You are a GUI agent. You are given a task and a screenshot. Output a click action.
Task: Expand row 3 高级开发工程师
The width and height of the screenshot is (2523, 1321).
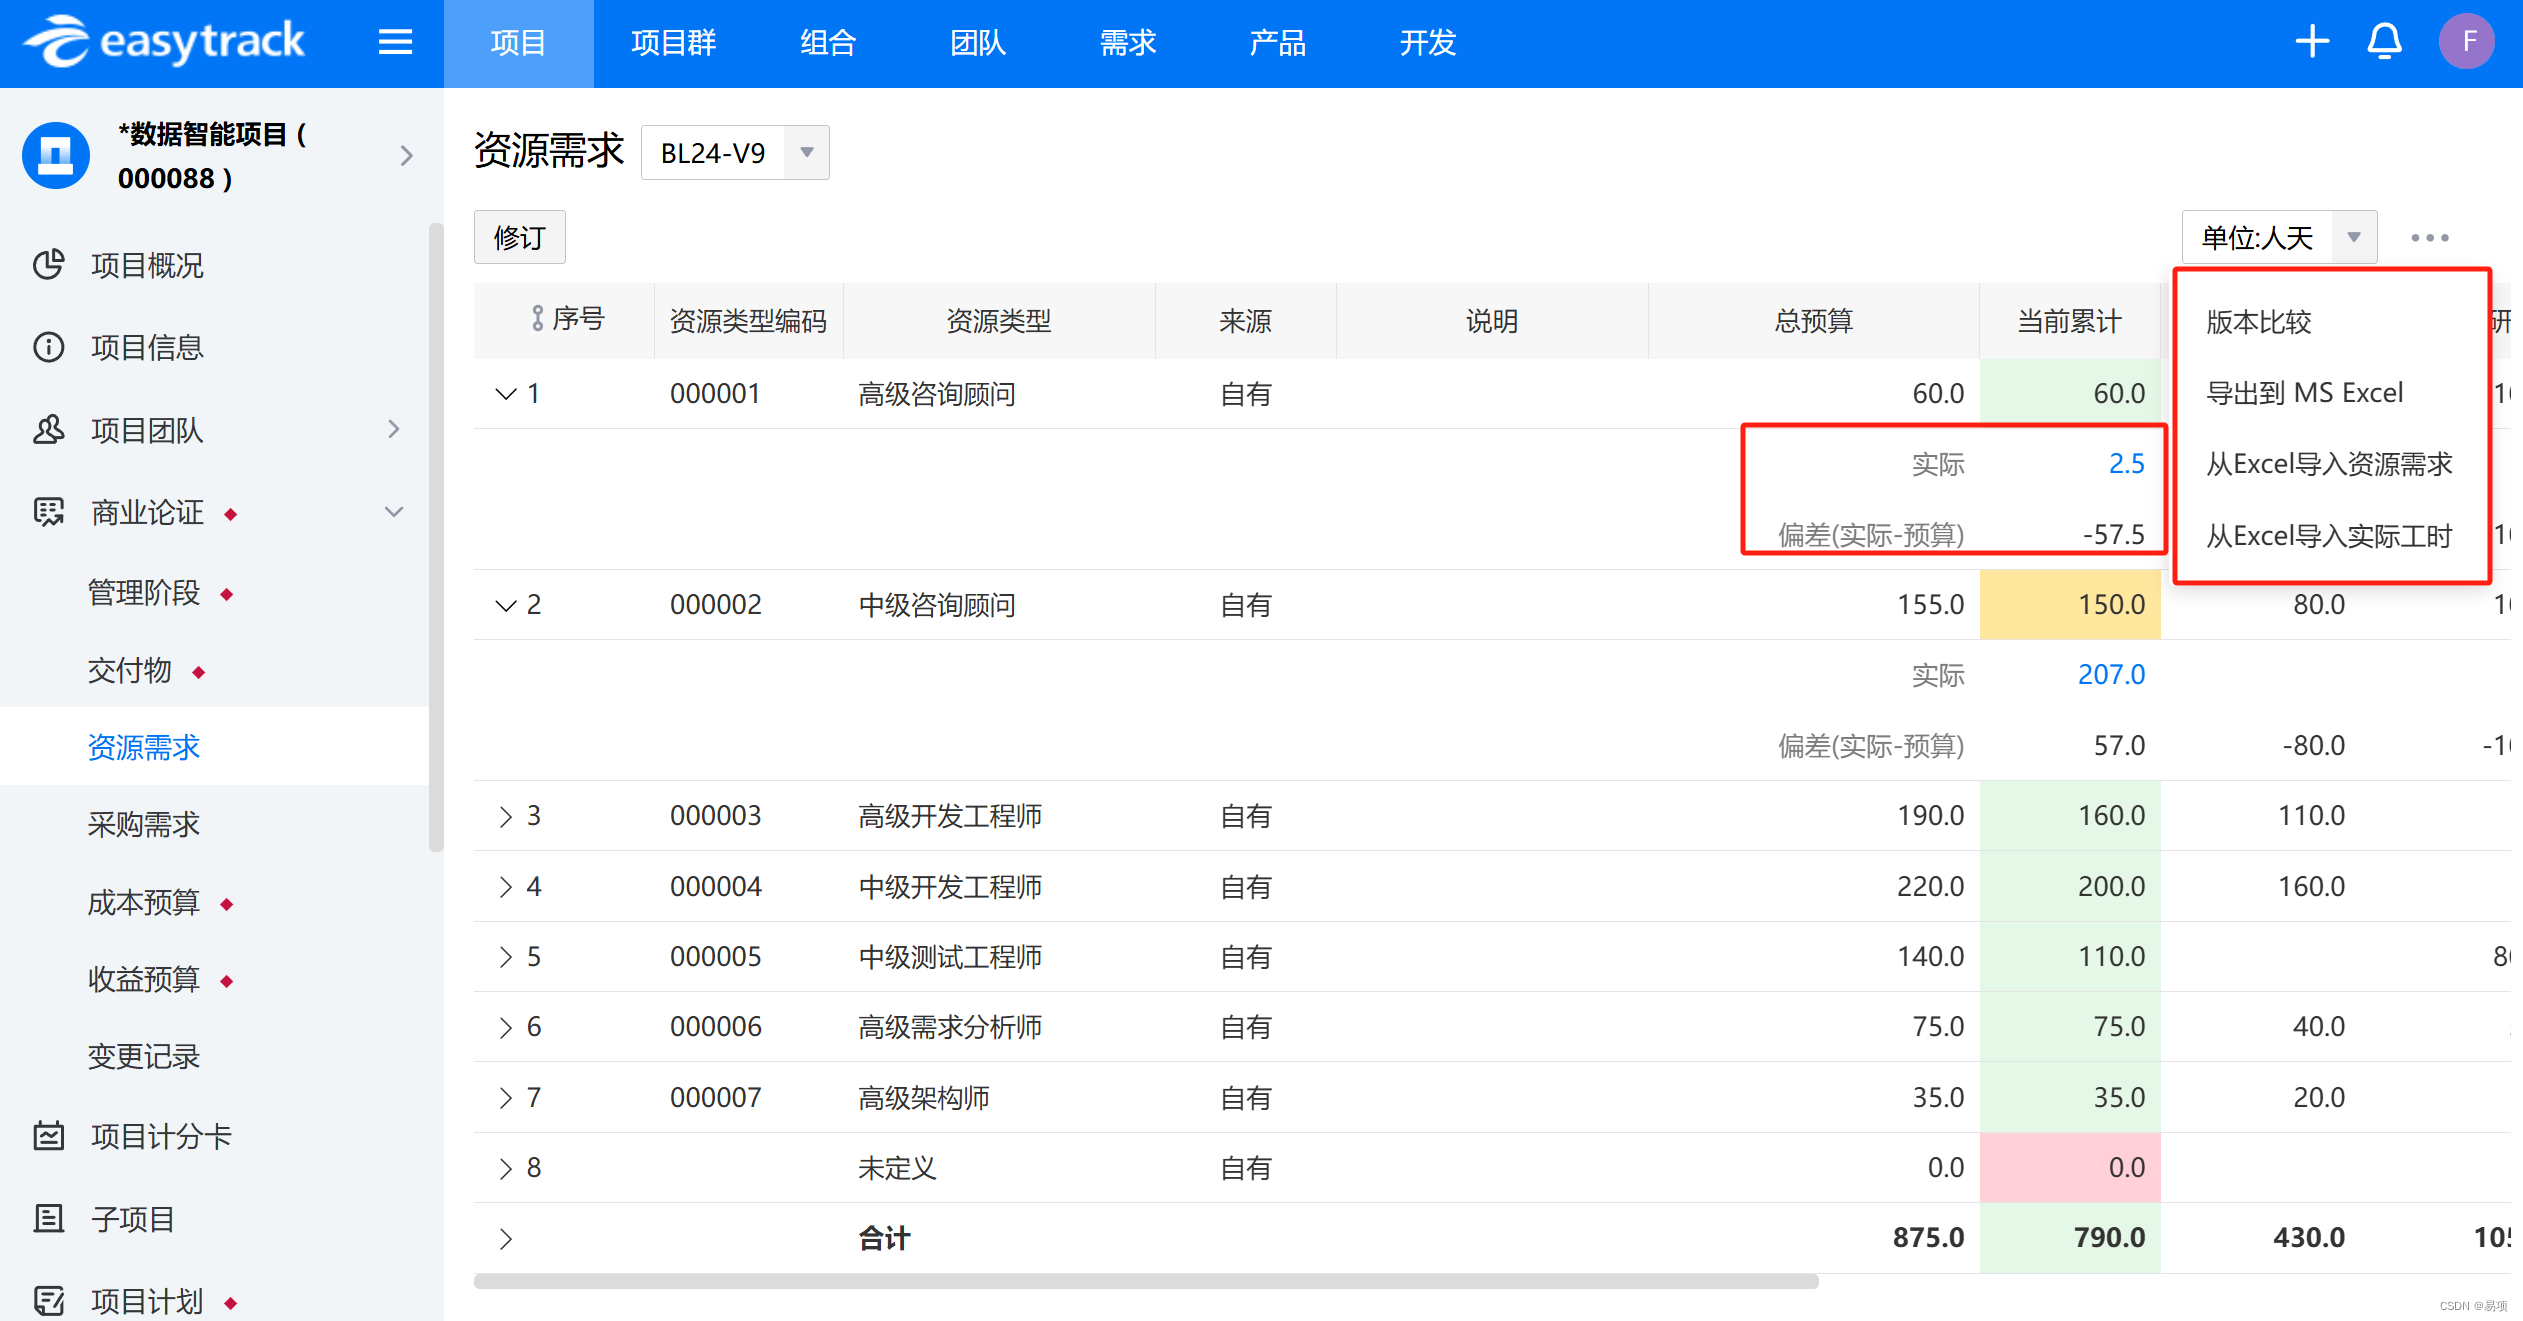tap(505, 816)
